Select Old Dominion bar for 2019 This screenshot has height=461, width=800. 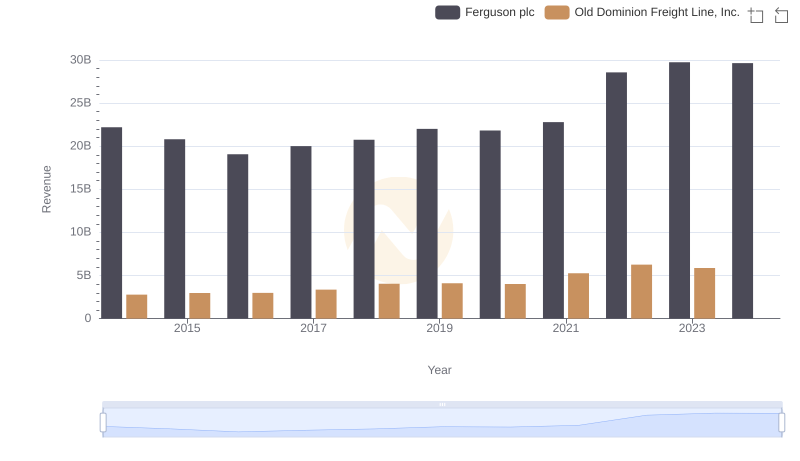(452, 301)
